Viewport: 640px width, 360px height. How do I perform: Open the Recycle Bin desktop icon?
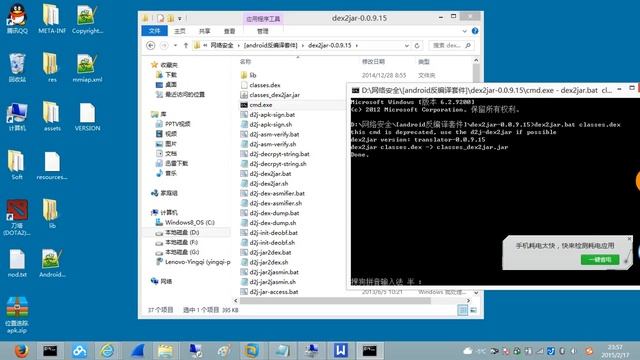point(17,68)
